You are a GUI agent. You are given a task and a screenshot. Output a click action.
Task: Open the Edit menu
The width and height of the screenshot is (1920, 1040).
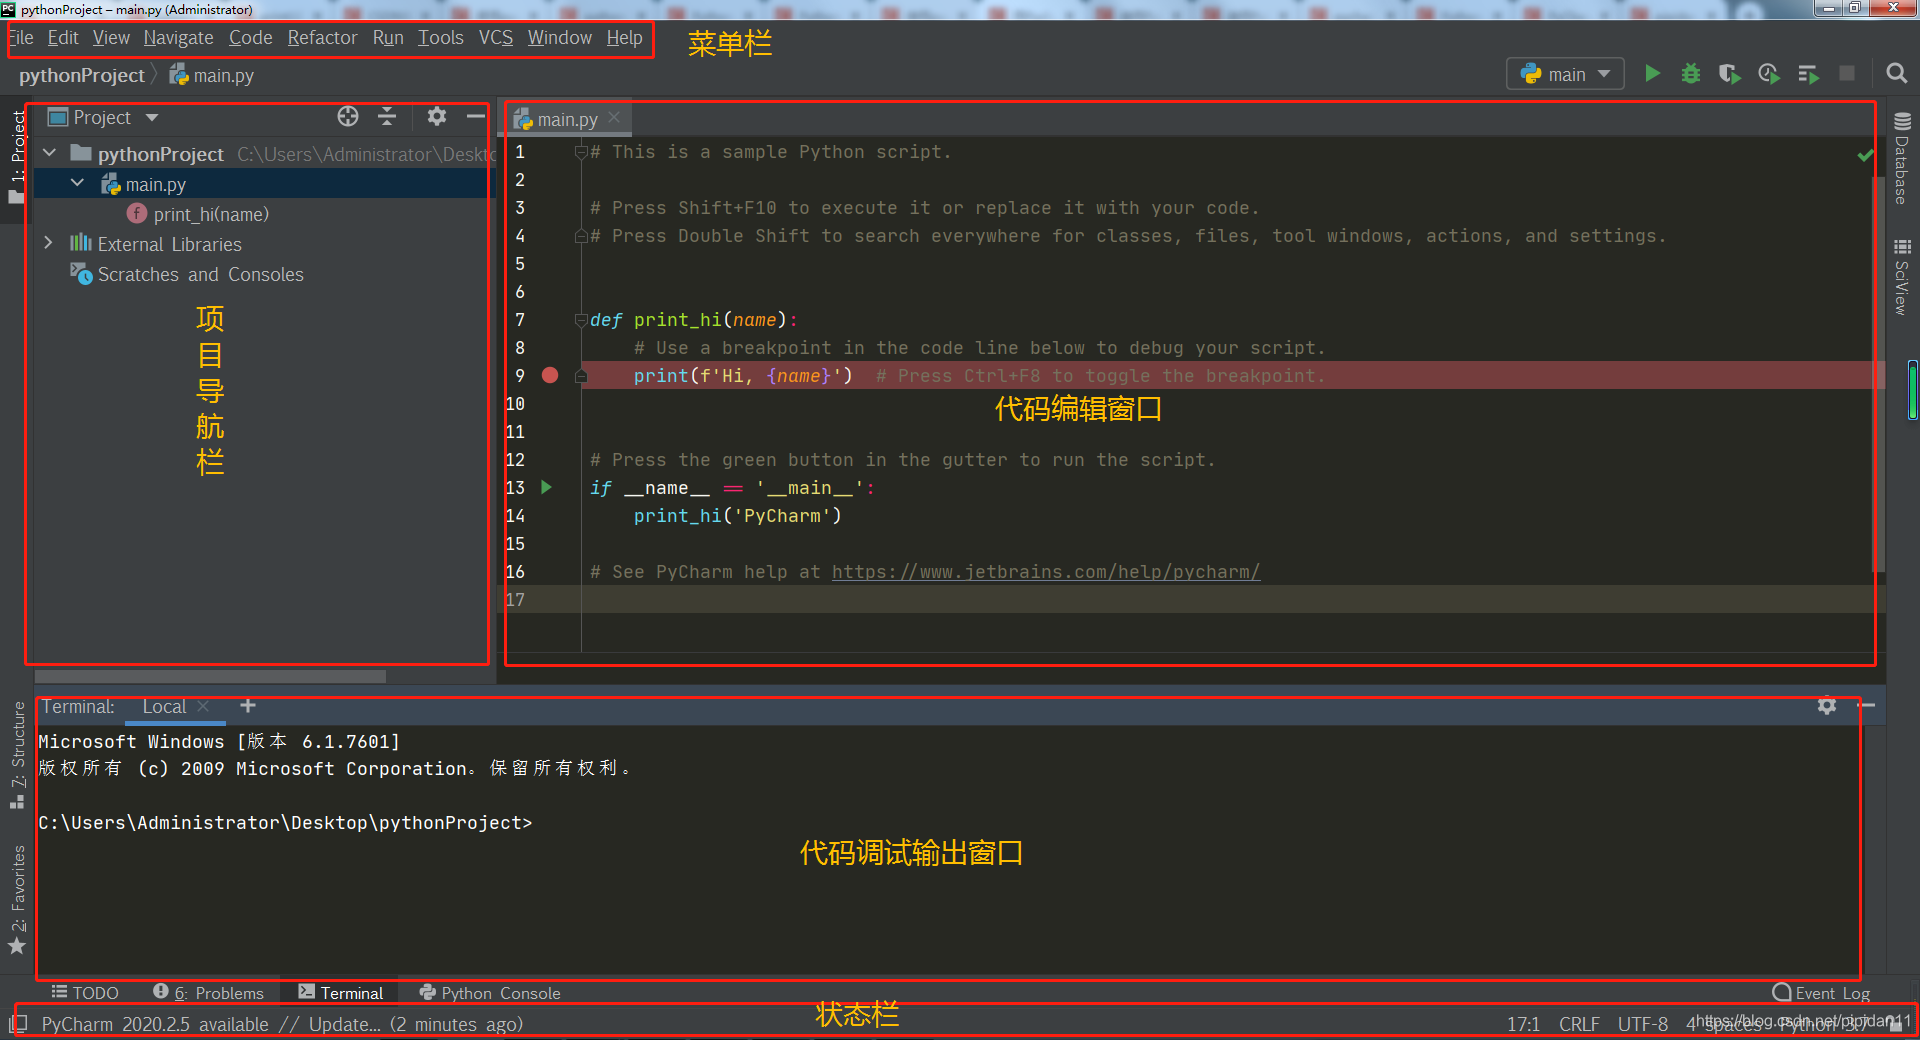tap(62, 38)
